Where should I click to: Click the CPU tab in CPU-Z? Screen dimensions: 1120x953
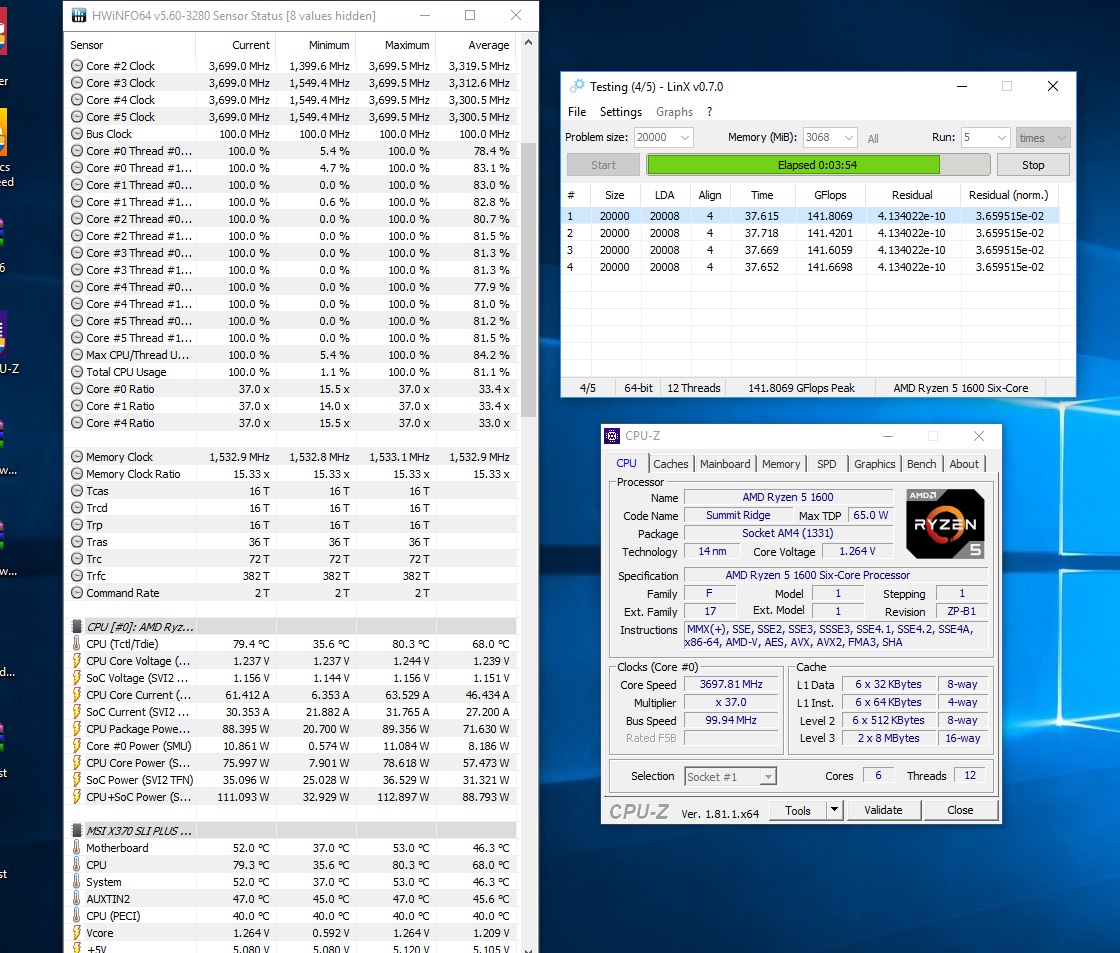(626, 463)
